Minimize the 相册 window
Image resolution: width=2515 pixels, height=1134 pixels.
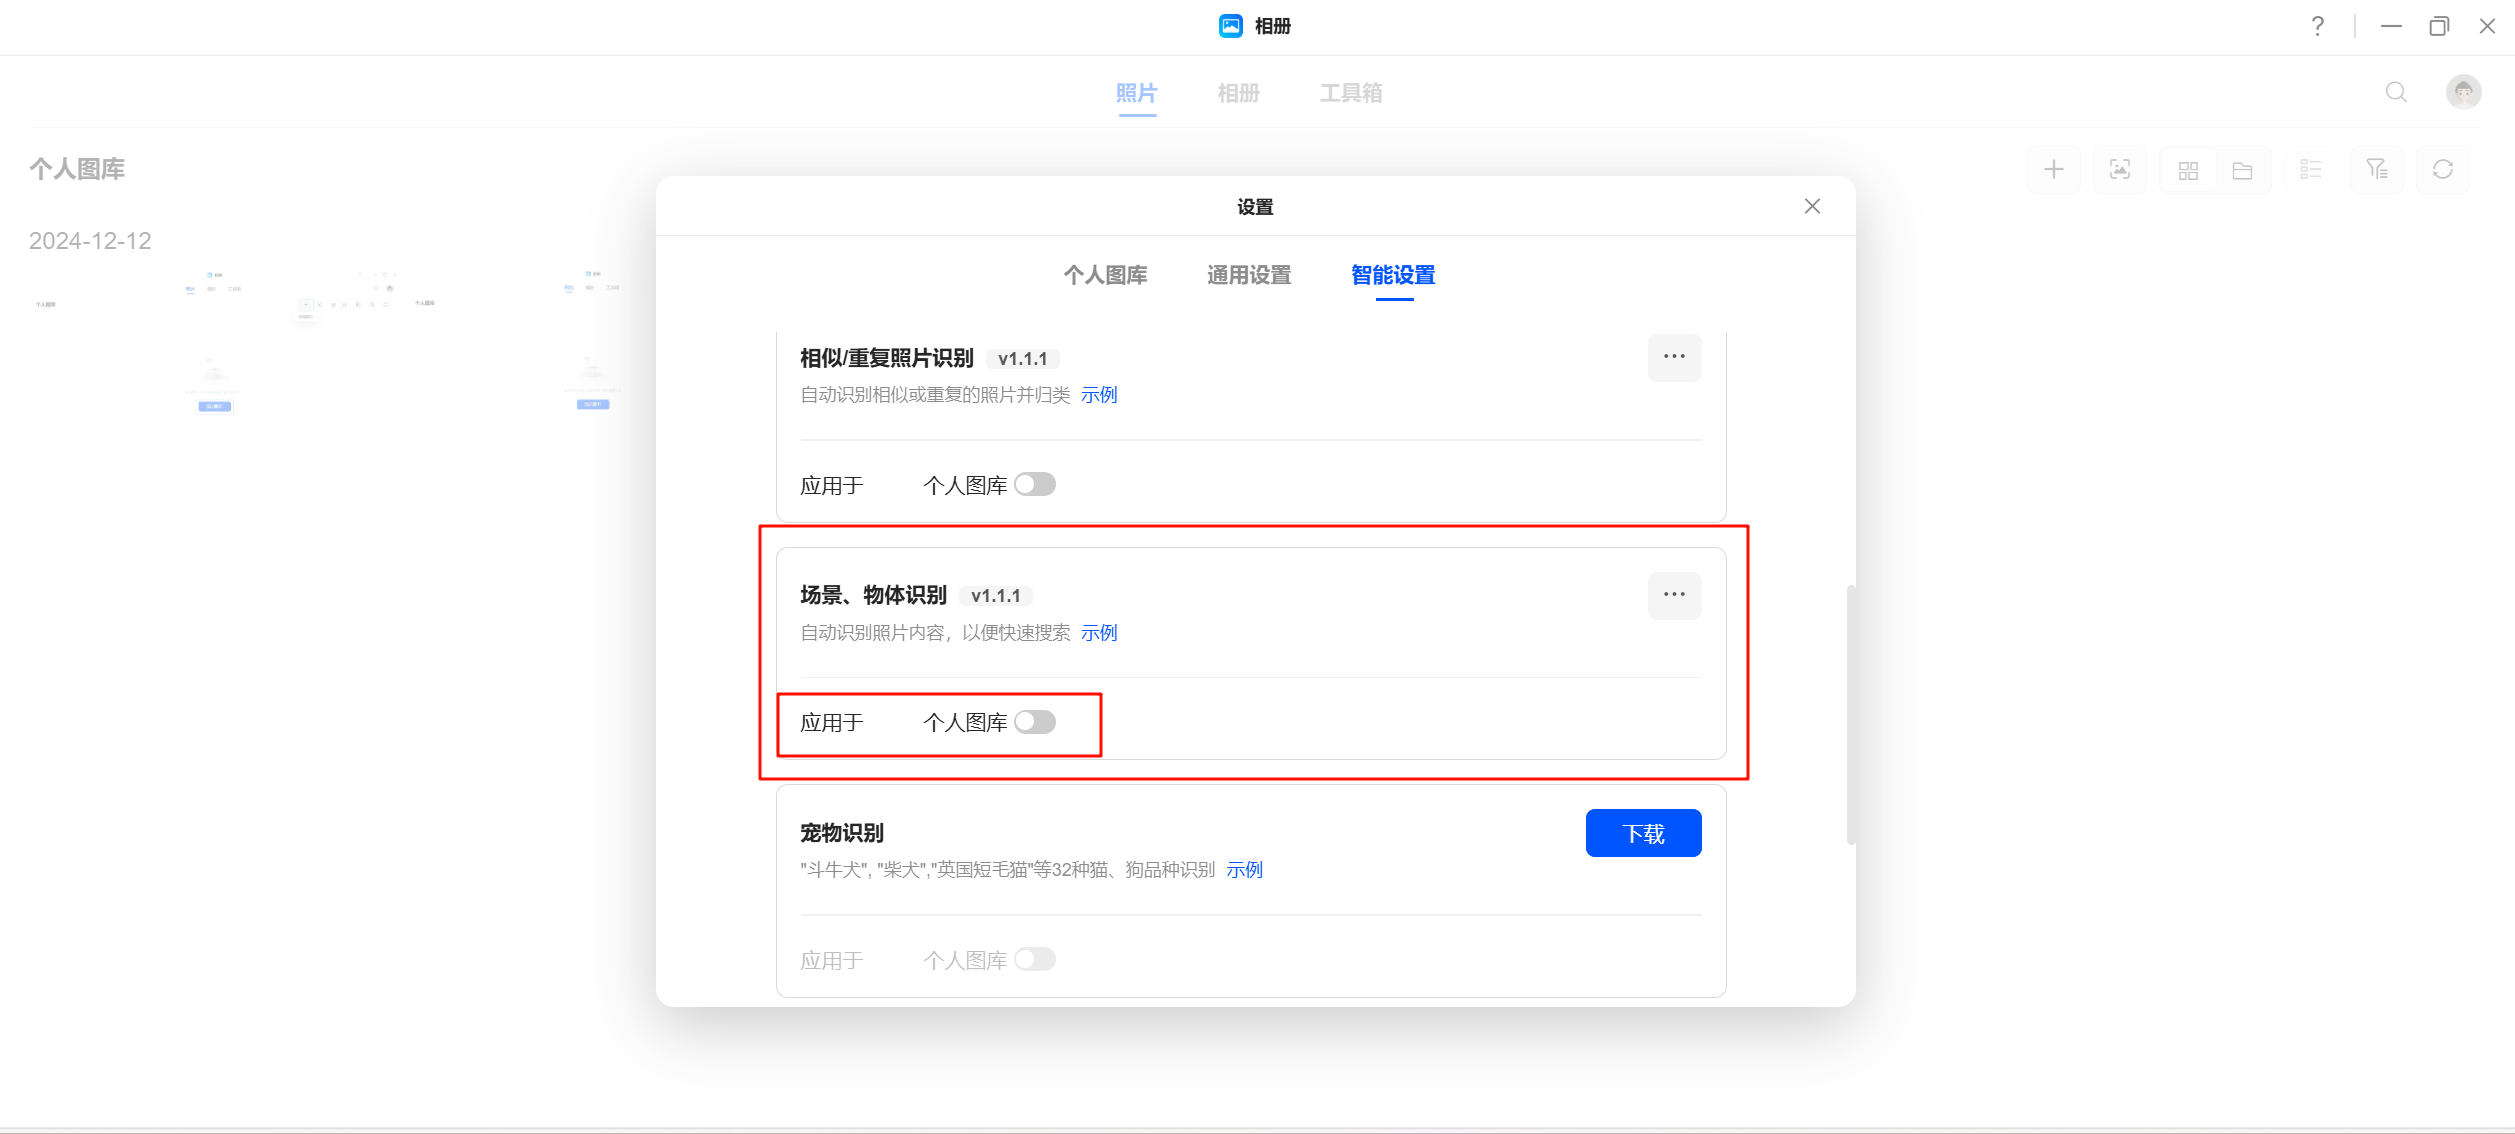(2391, 26)
